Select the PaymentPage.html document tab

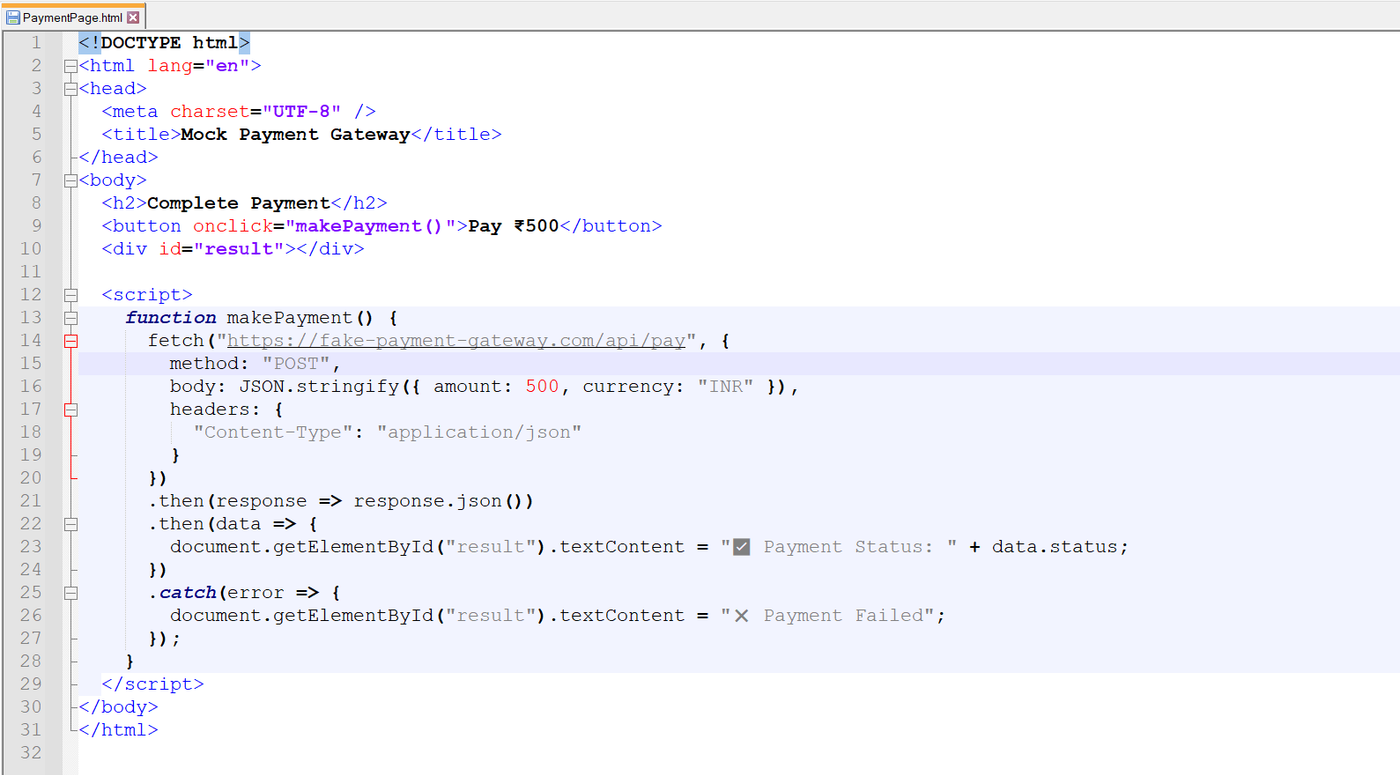point(72,18)
